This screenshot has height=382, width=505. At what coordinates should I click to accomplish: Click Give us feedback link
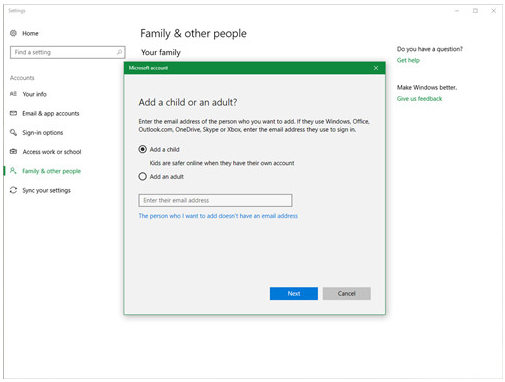(419, 98)
